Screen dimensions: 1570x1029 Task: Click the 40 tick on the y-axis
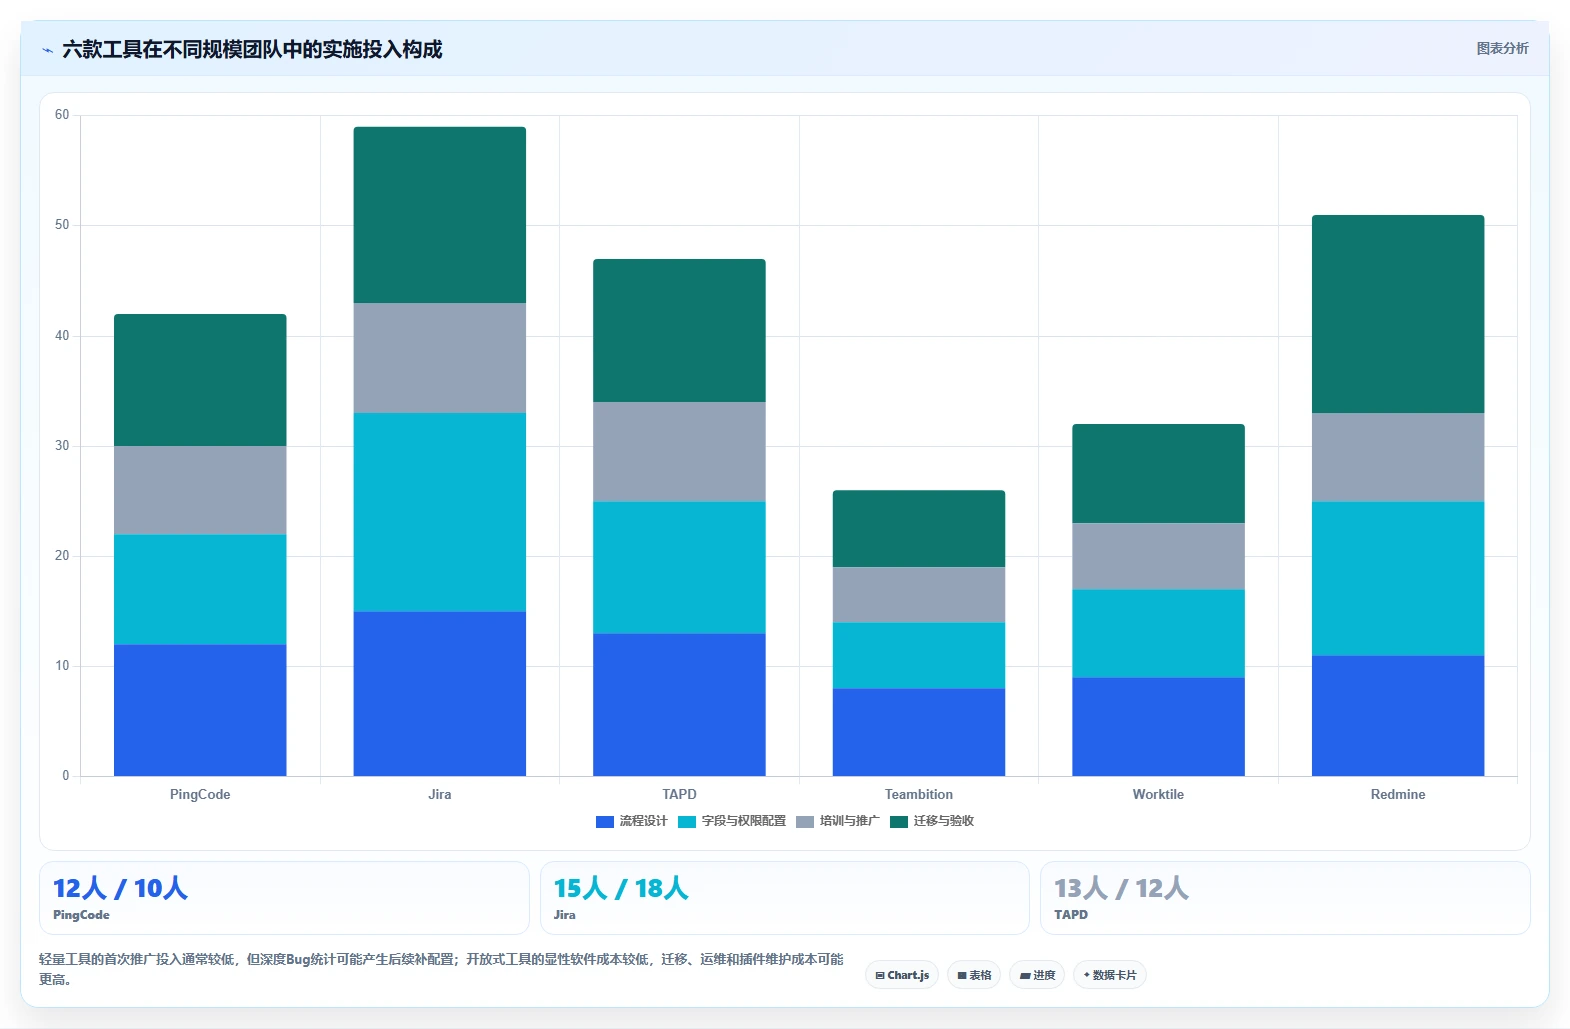point(62,336)
